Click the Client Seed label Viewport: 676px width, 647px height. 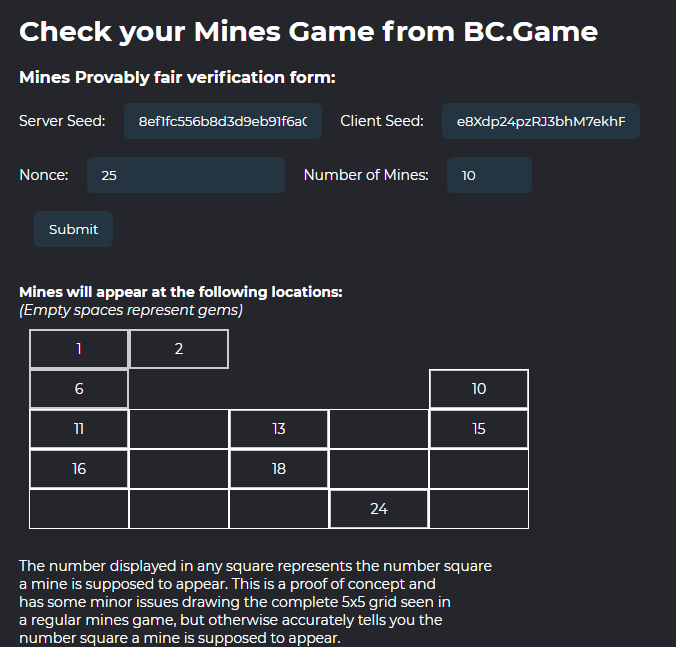(382, 121)
